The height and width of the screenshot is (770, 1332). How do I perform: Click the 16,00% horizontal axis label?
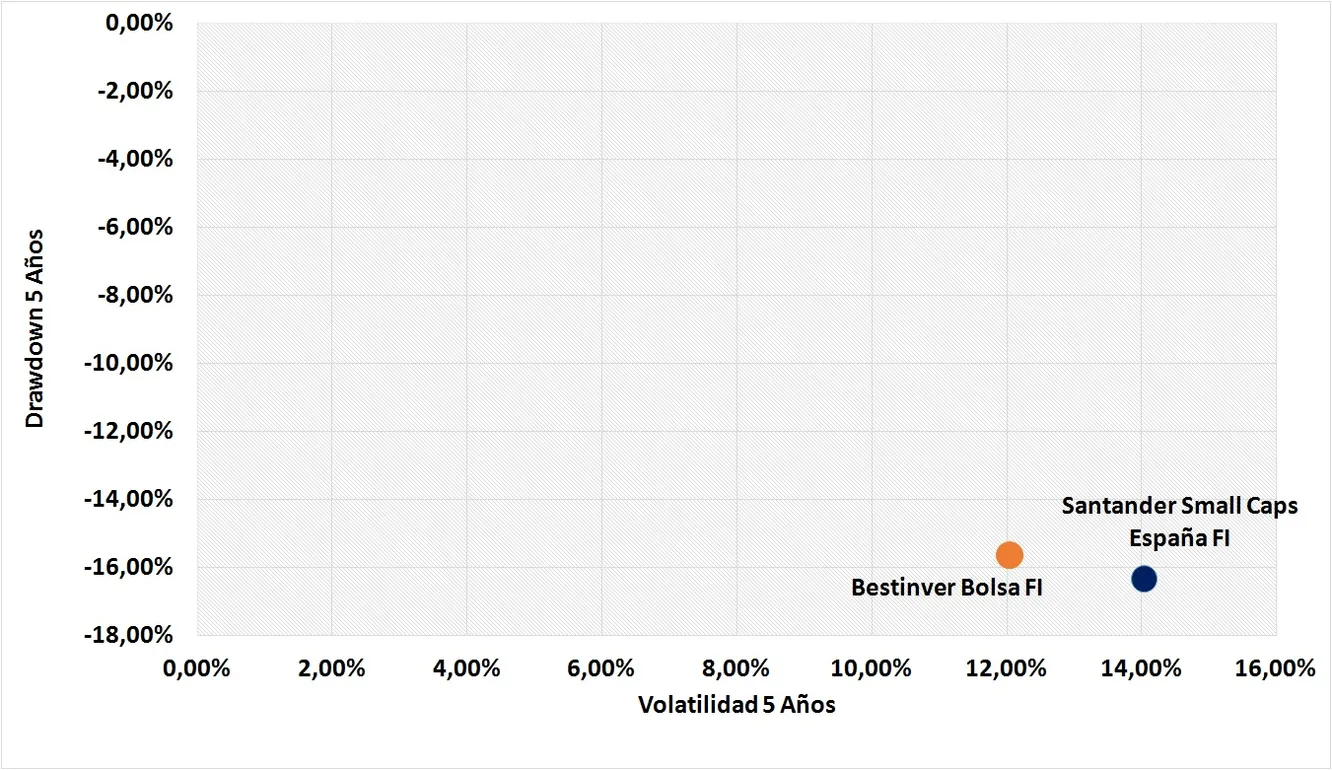pyautogui.click(x=1276, y=669)
